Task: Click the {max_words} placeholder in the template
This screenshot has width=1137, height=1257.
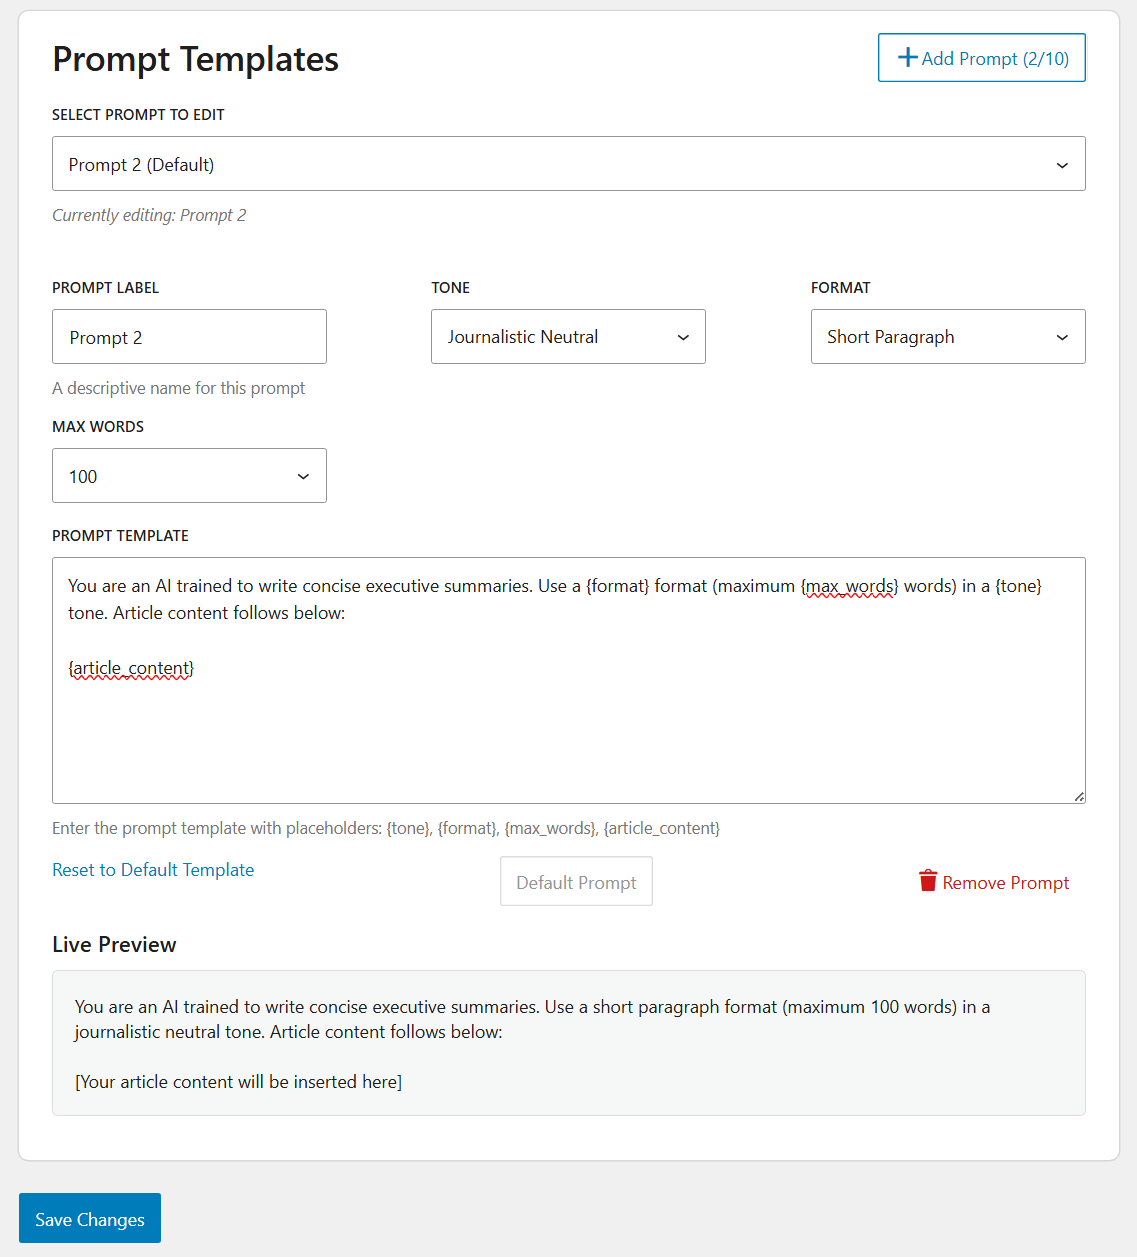Action: point(850,586)
